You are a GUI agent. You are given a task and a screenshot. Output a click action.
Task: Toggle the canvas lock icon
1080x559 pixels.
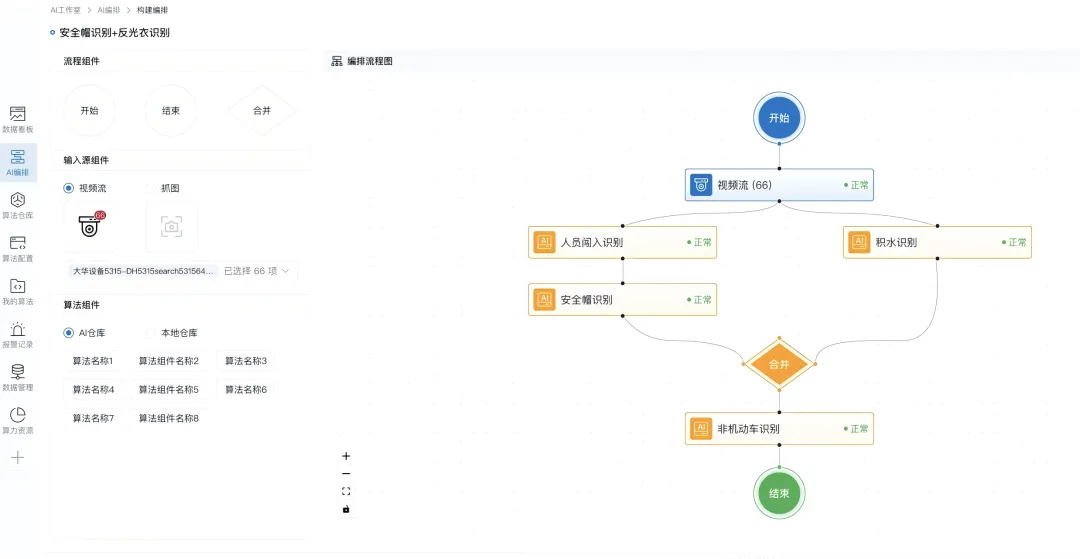(346, 509)
